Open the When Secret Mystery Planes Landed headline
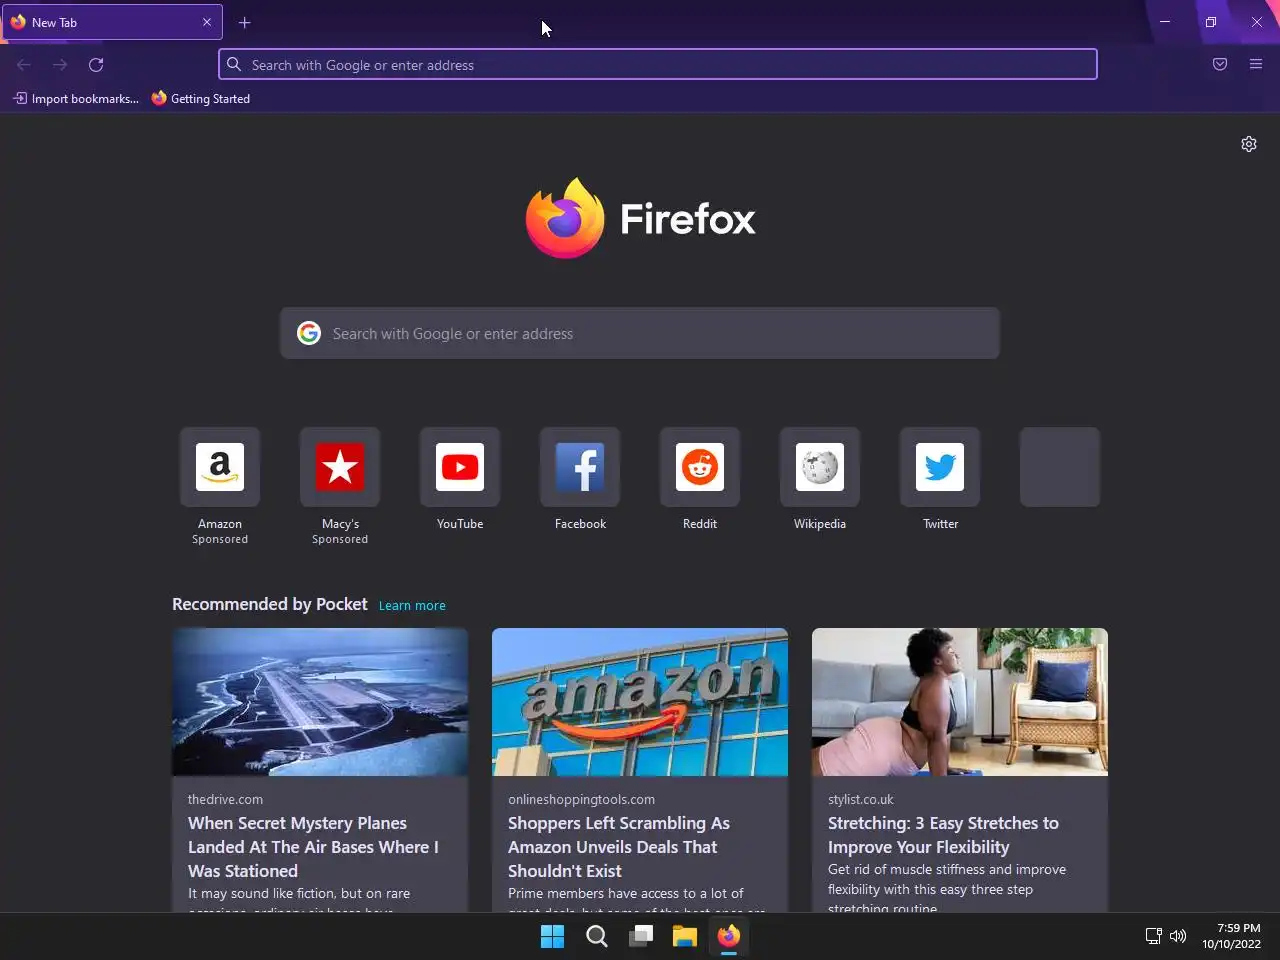 (x=313, y=847)
